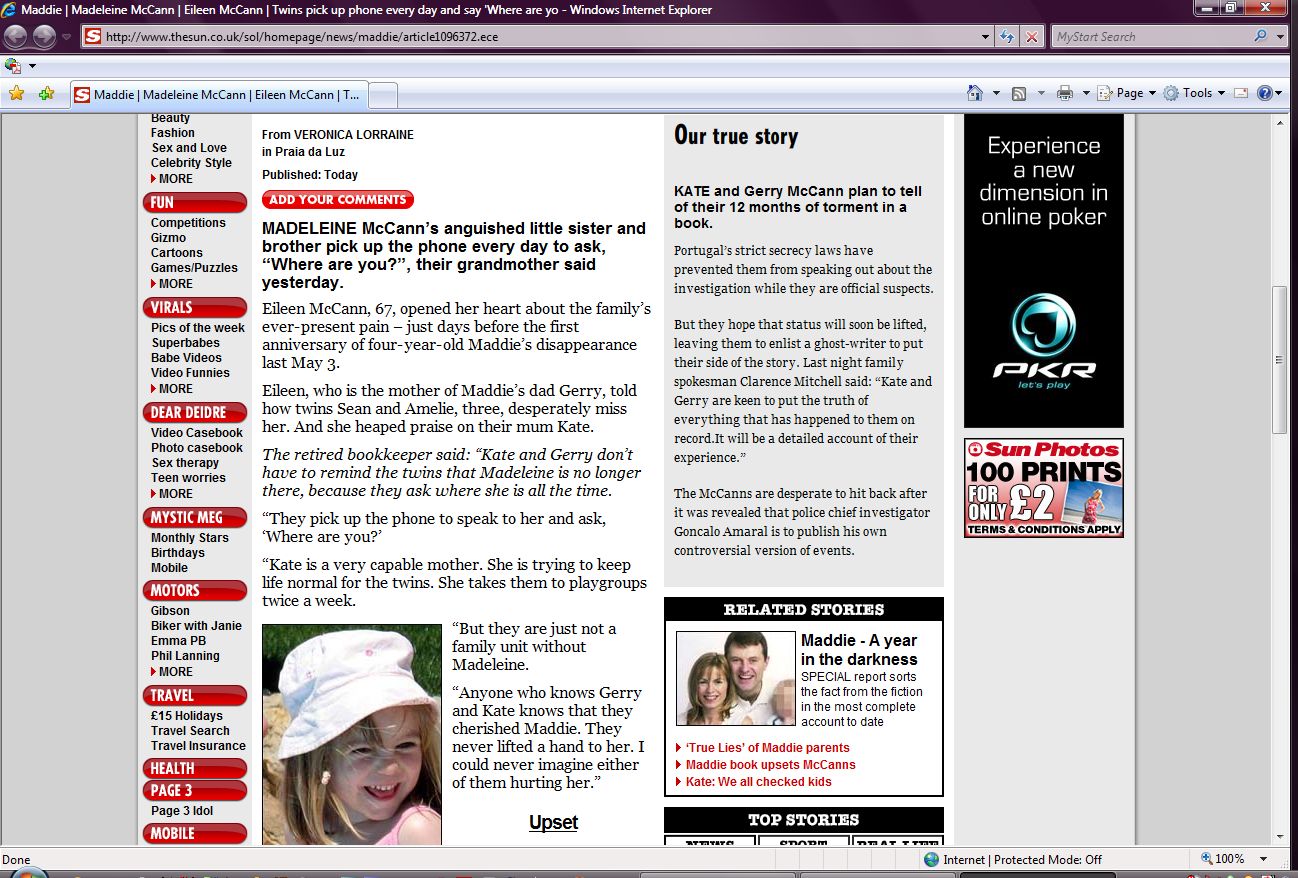Click the Add to Favorites icon
Image resolution: width=1298 pixels, height=878 pixels.
coord(46,94)
